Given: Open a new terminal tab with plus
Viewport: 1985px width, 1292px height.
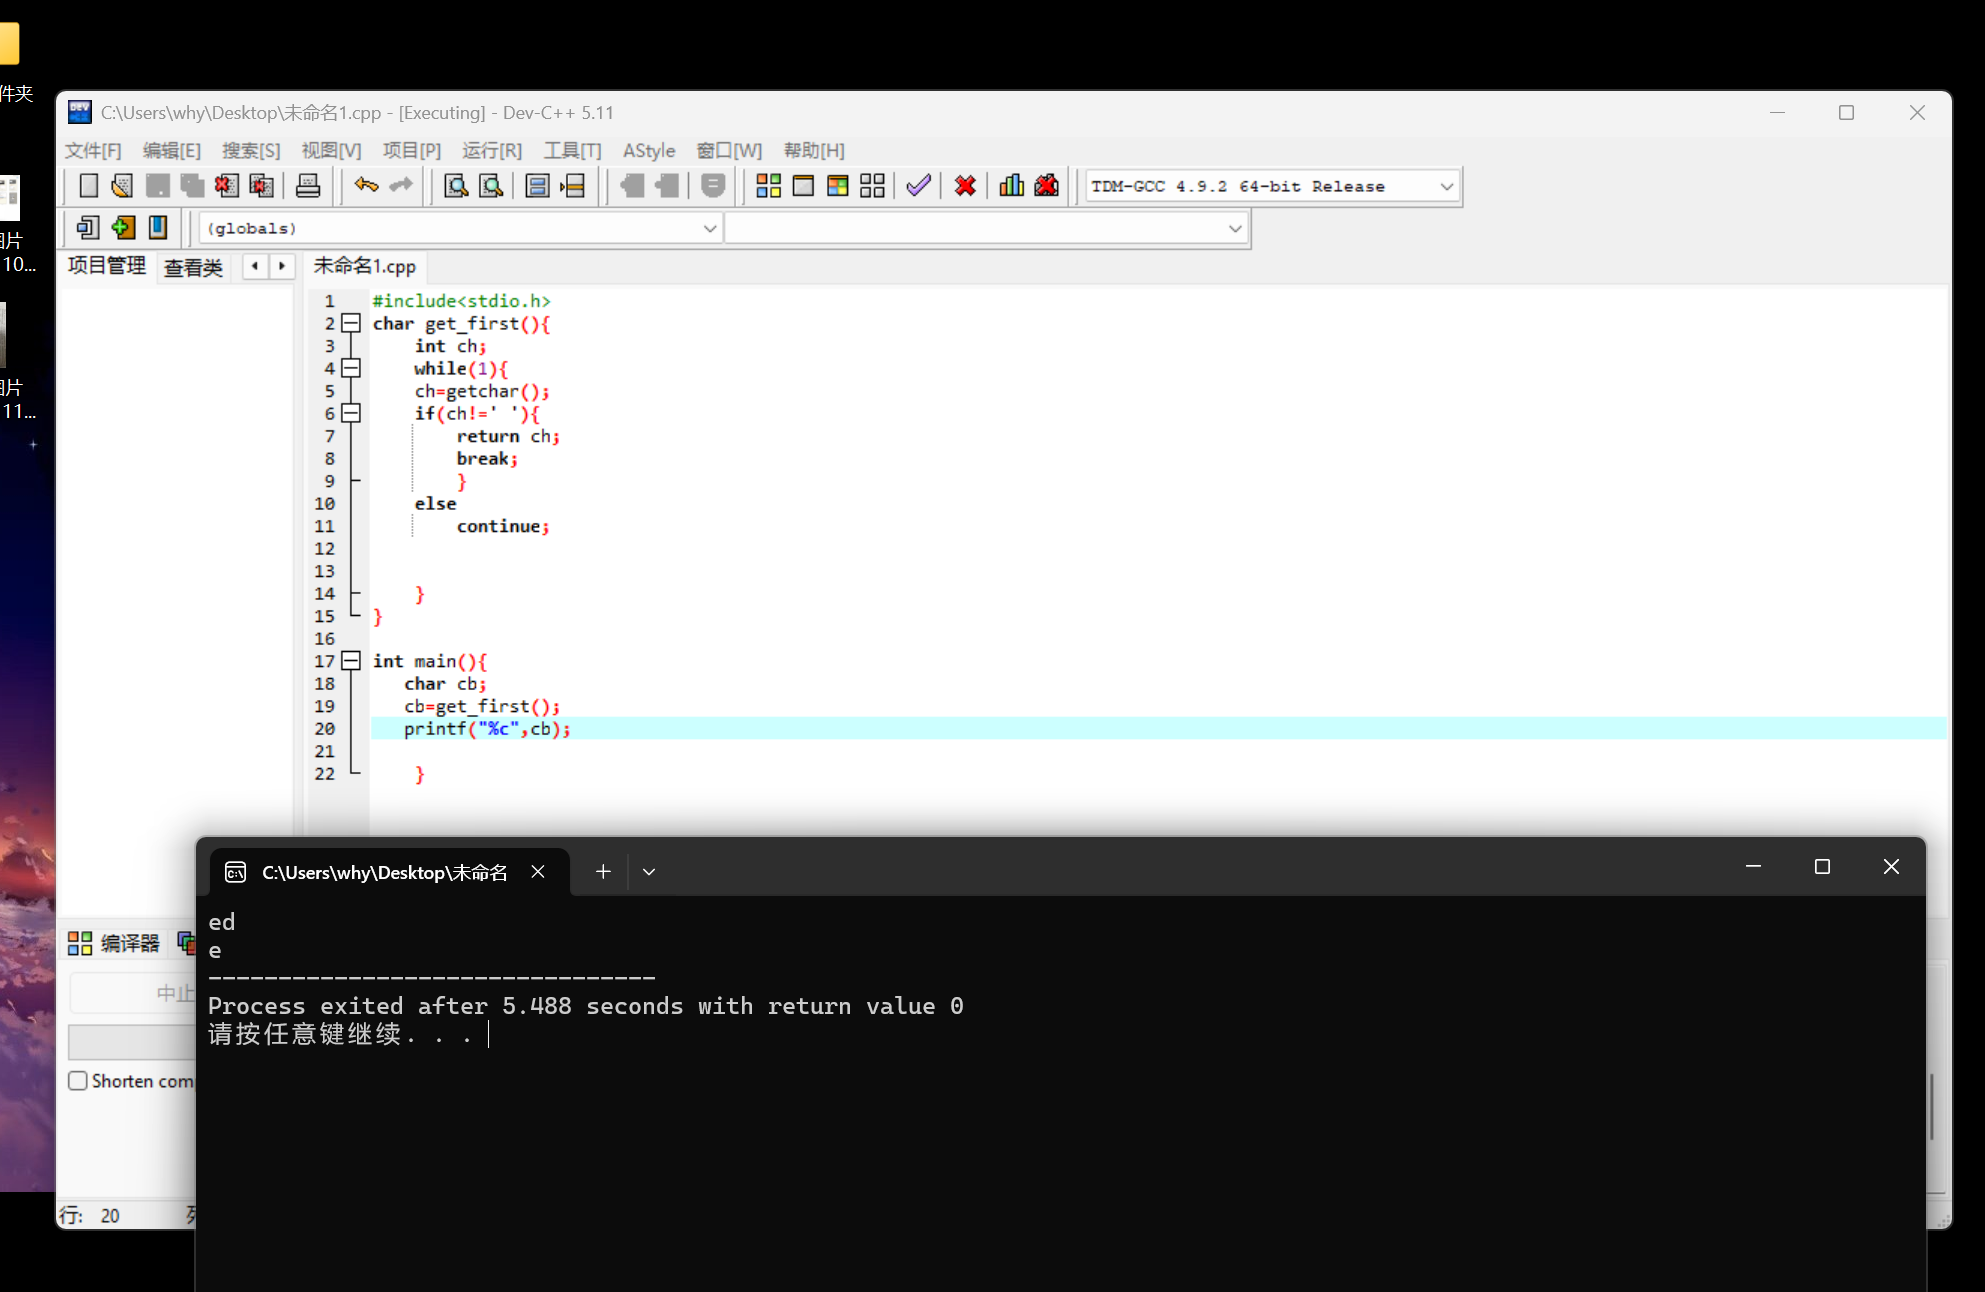Looking at the screenshot, I should [x=603, y=872].
